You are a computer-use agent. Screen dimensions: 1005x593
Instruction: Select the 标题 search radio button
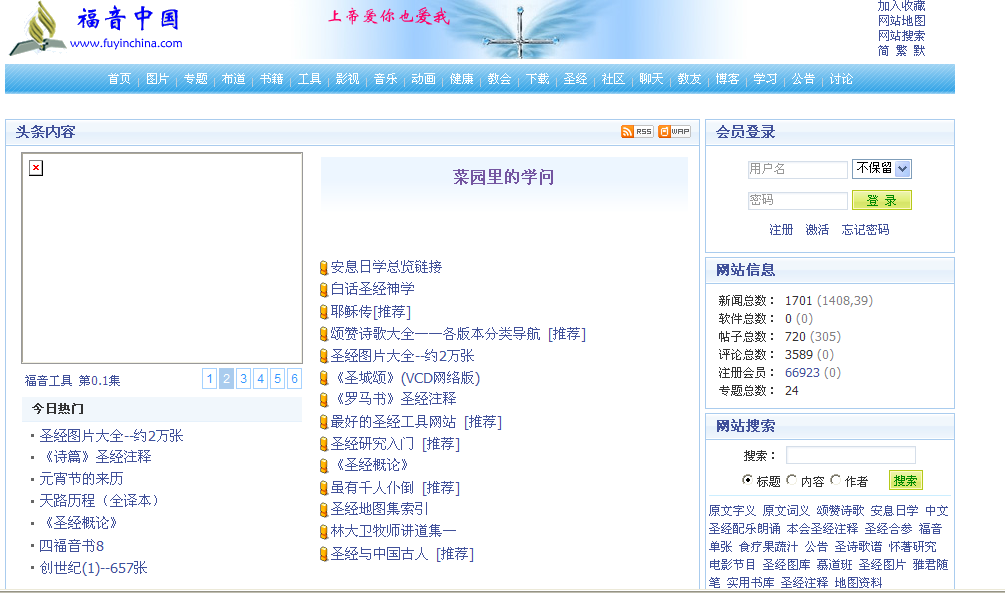pos(747,480)
